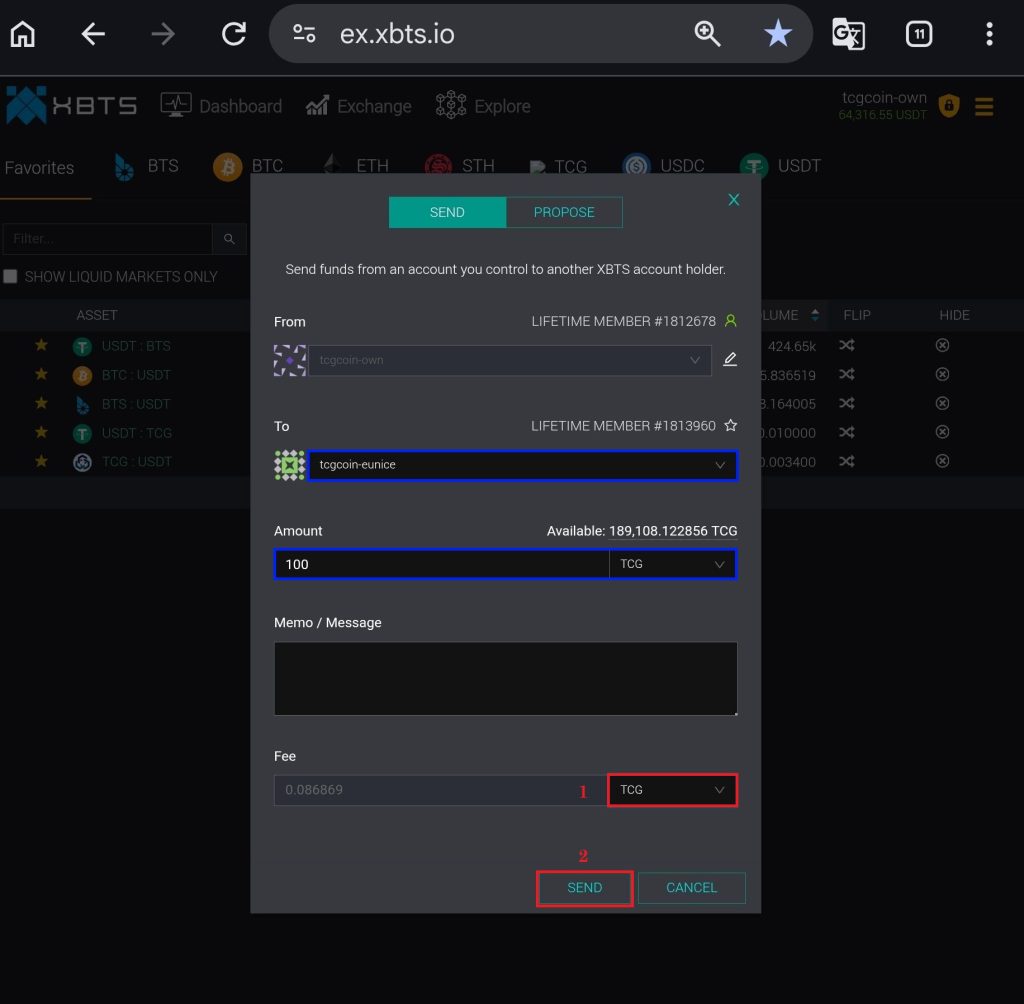This screenshot has width=1024, height=1004.
Task: Click the browser home icon
Action: click(22, 35)
